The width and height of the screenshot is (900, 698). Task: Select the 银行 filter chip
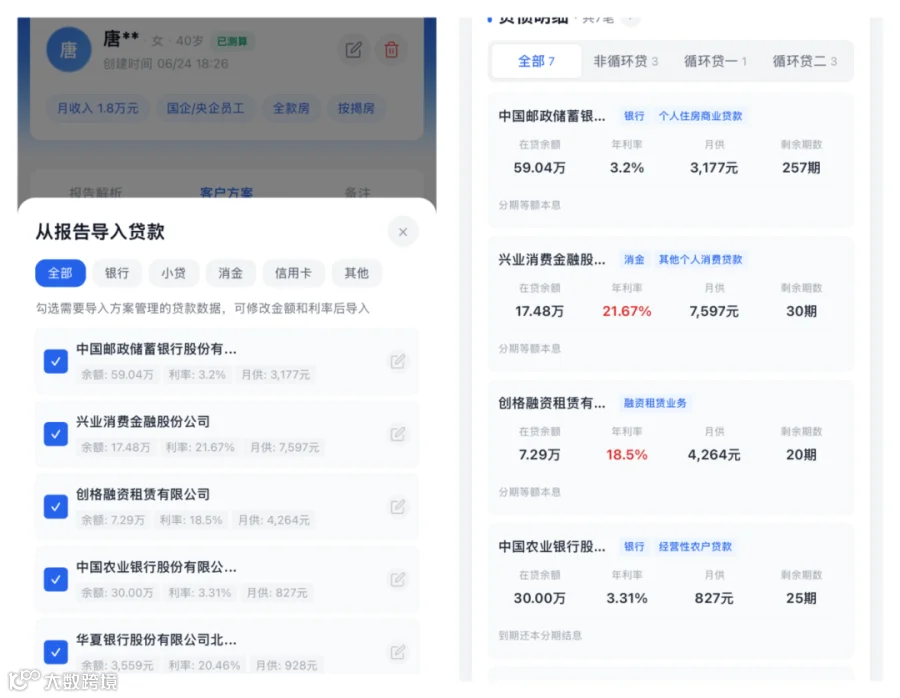coord(117,273)
